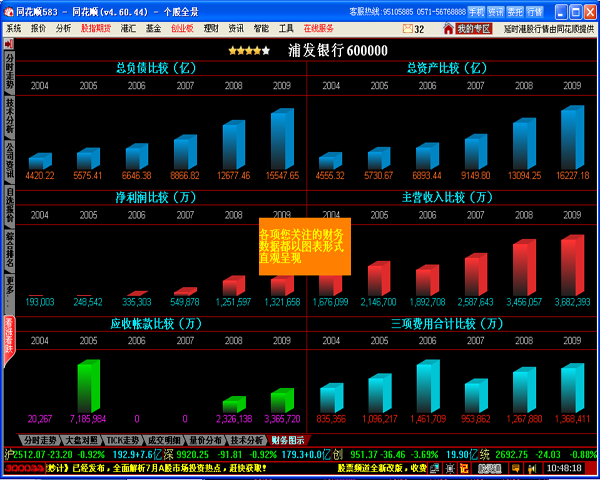Click the 同花顺 app icon in the title bar

8,12
